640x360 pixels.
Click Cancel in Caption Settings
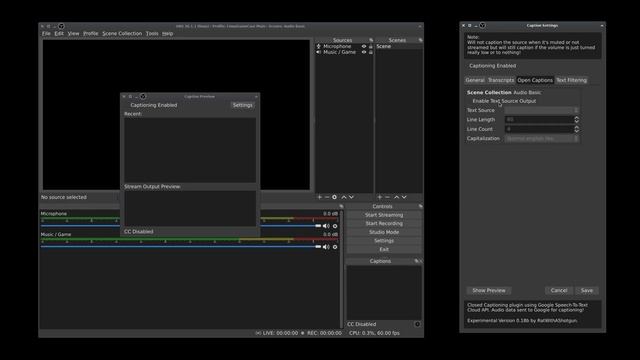click(x=559, y=291)
